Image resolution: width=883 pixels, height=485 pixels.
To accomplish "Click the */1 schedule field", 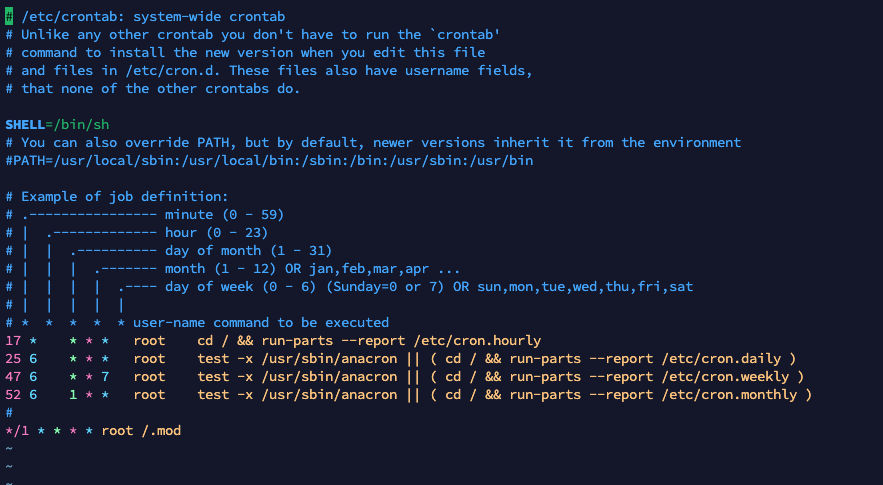I will [x=17, y=431].
